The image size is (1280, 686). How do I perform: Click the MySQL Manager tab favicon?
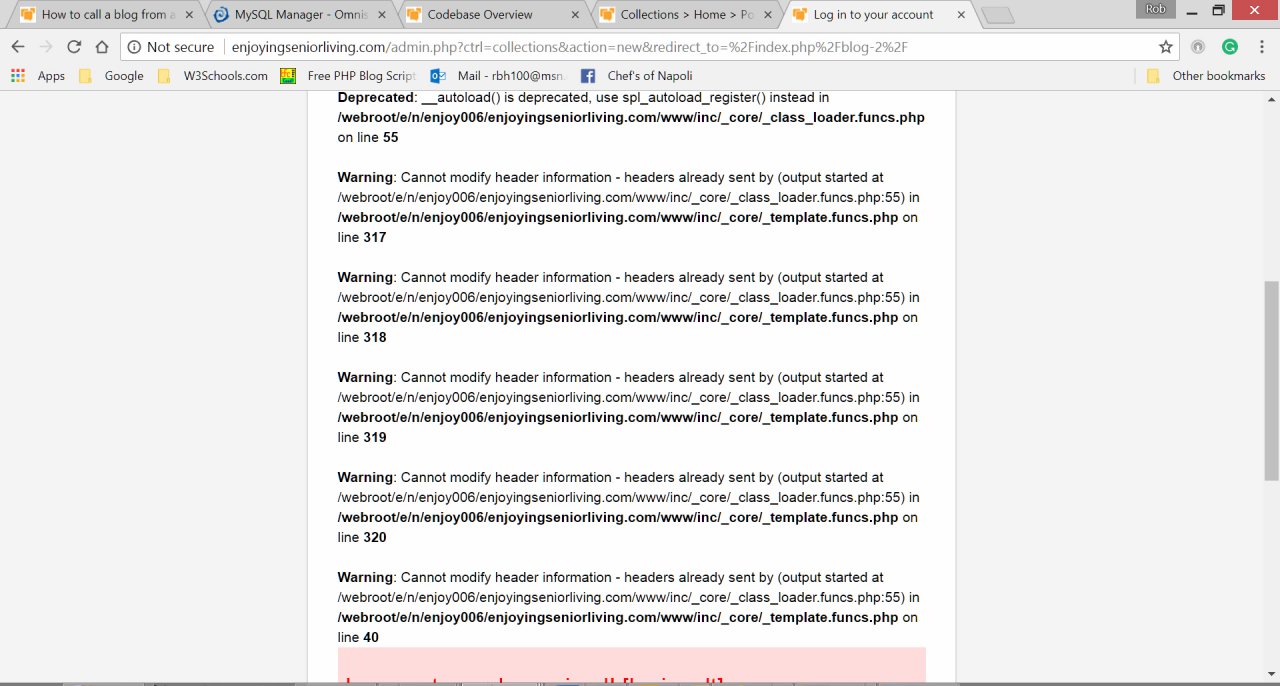coord(221,15)
